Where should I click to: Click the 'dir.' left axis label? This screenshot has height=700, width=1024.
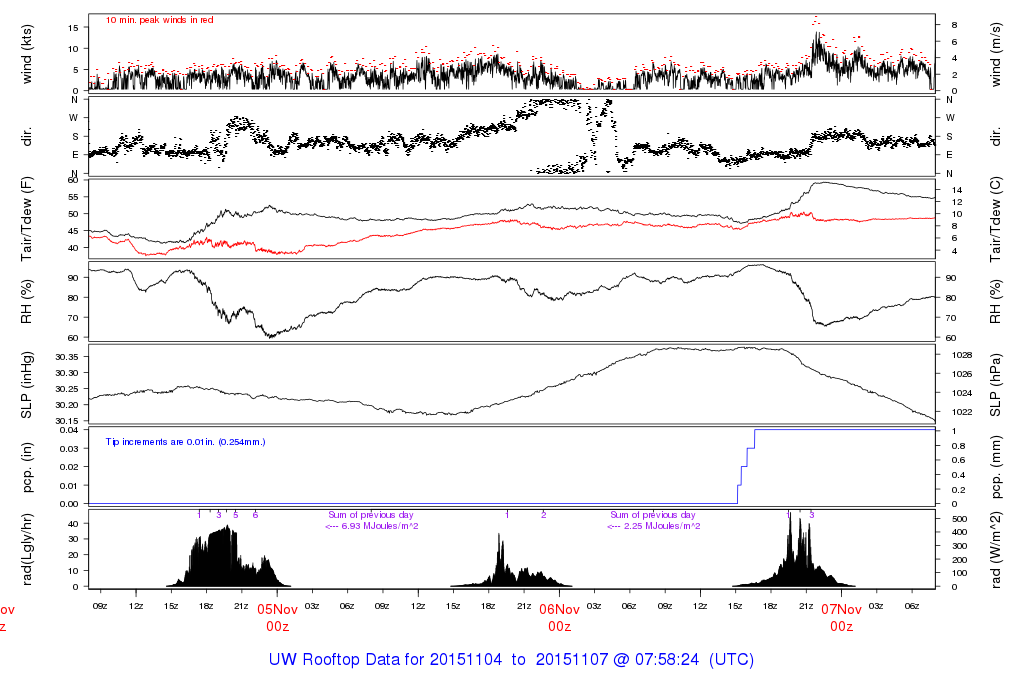pyautogui.click(x=27, y=136)
